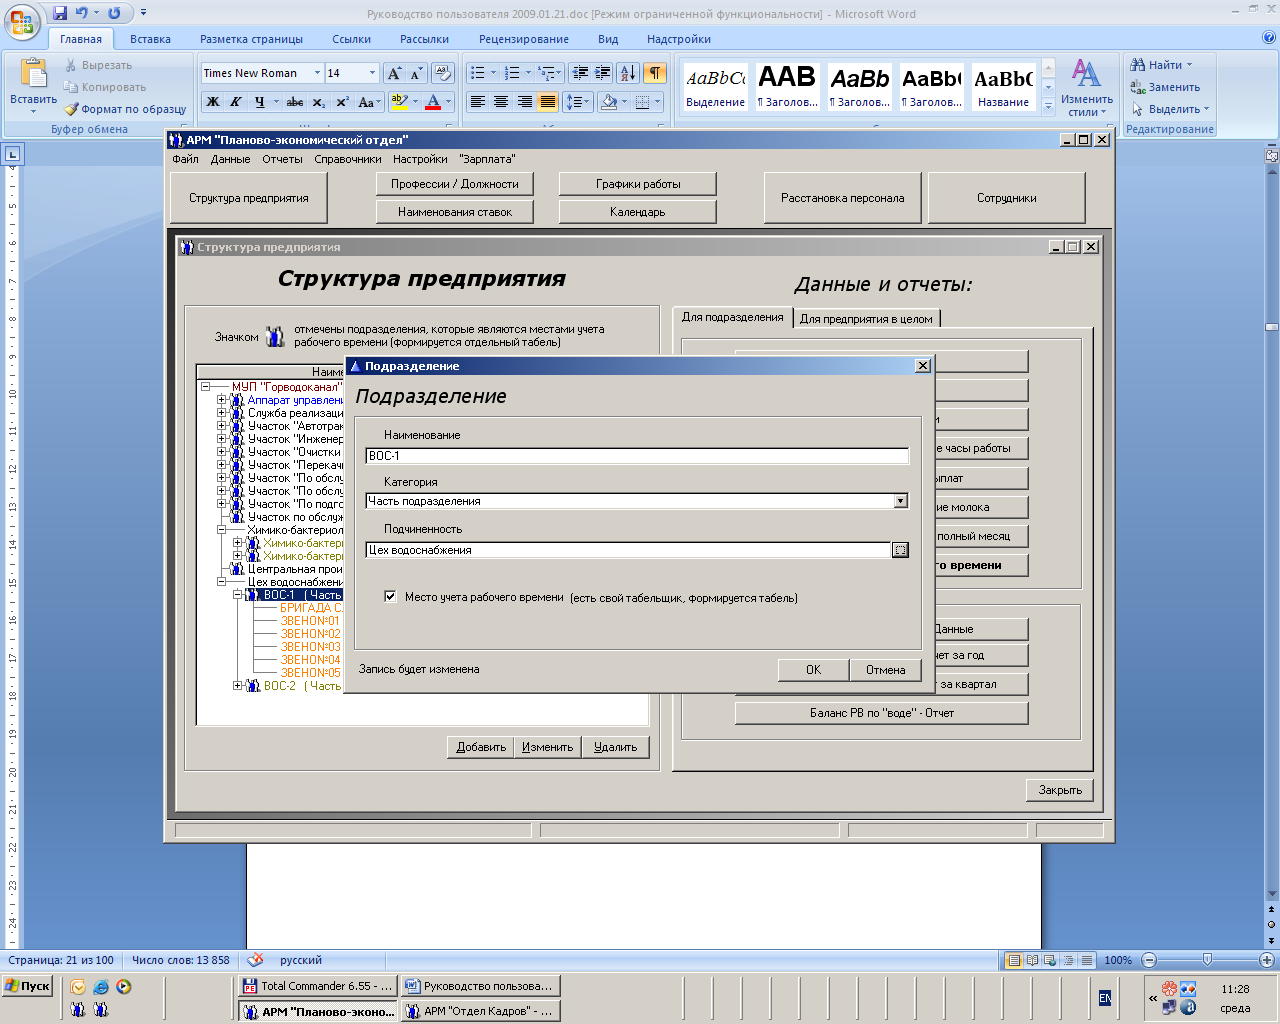The image size is (1280, 1024).
Task: Click zoom out minus button
Action: 1149,960
